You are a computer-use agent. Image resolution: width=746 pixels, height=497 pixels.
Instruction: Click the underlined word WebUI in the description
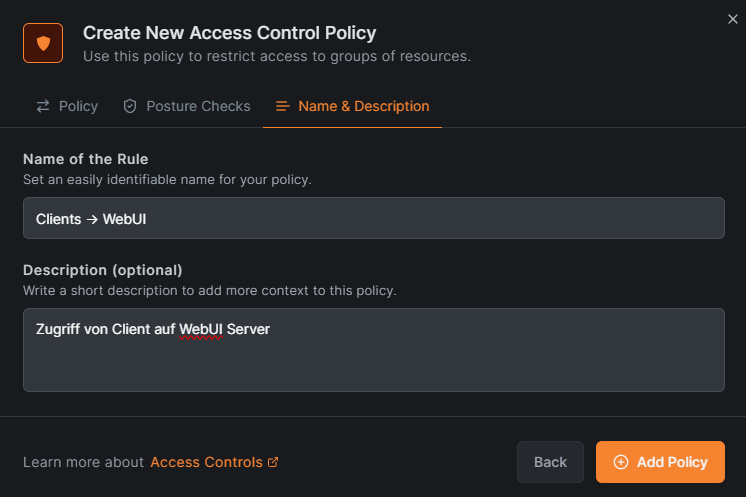[201, 328]
